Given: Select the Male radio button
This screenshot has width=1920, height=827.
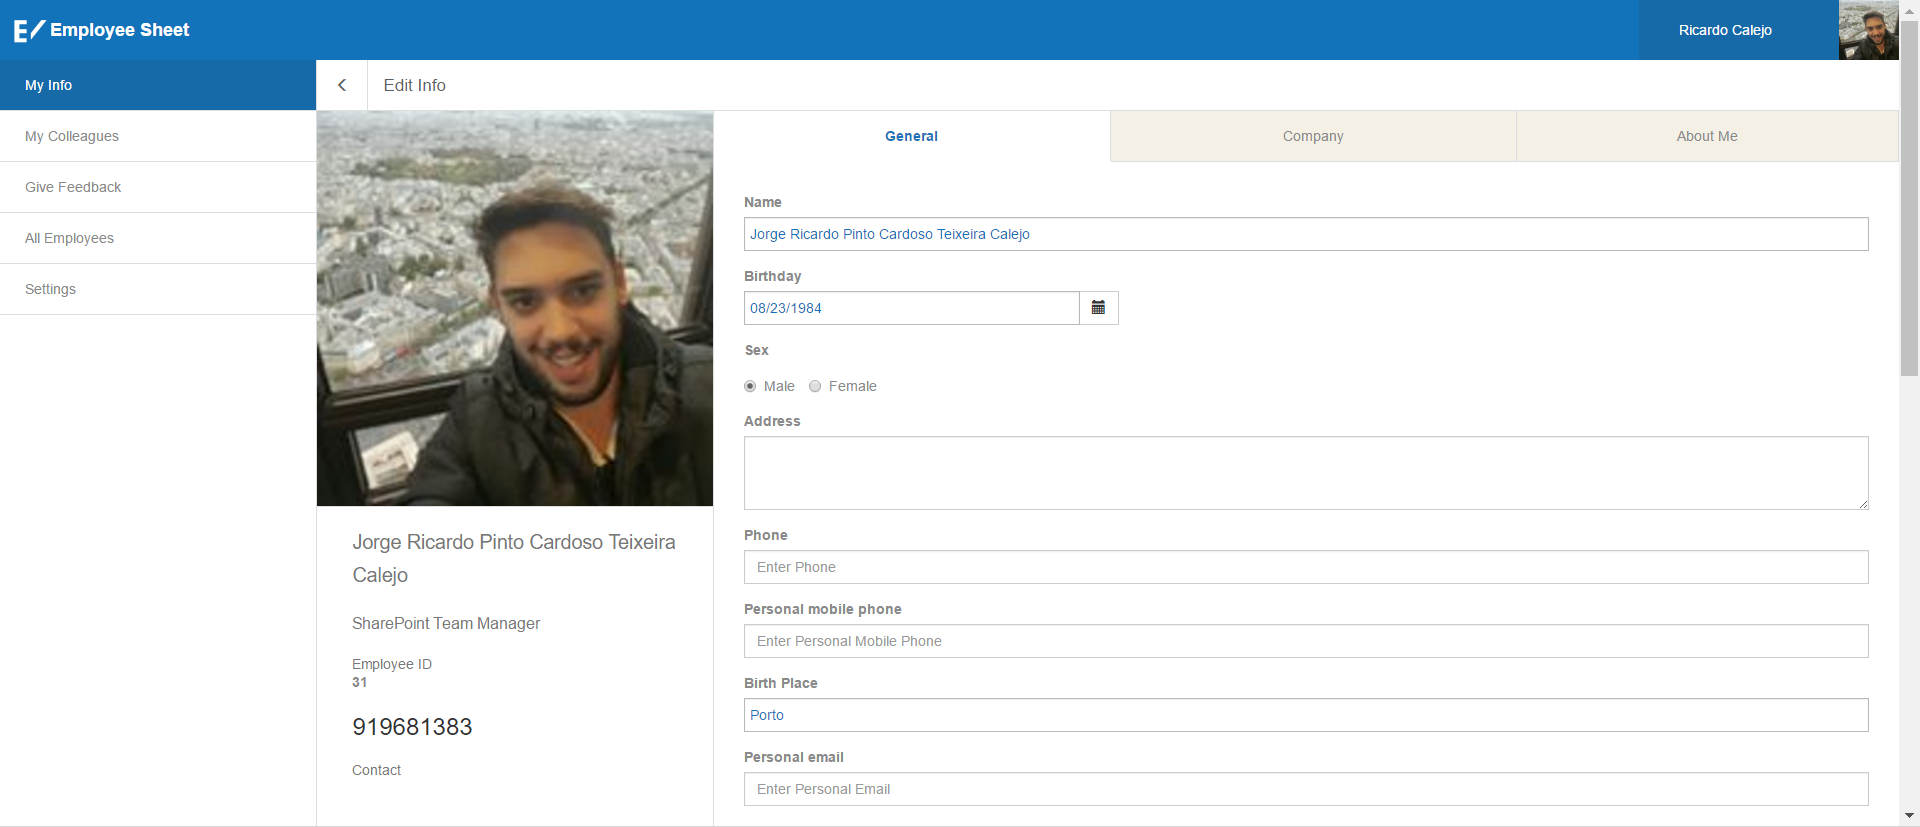Looking at the screenshot, I should (x=750, y=386).
